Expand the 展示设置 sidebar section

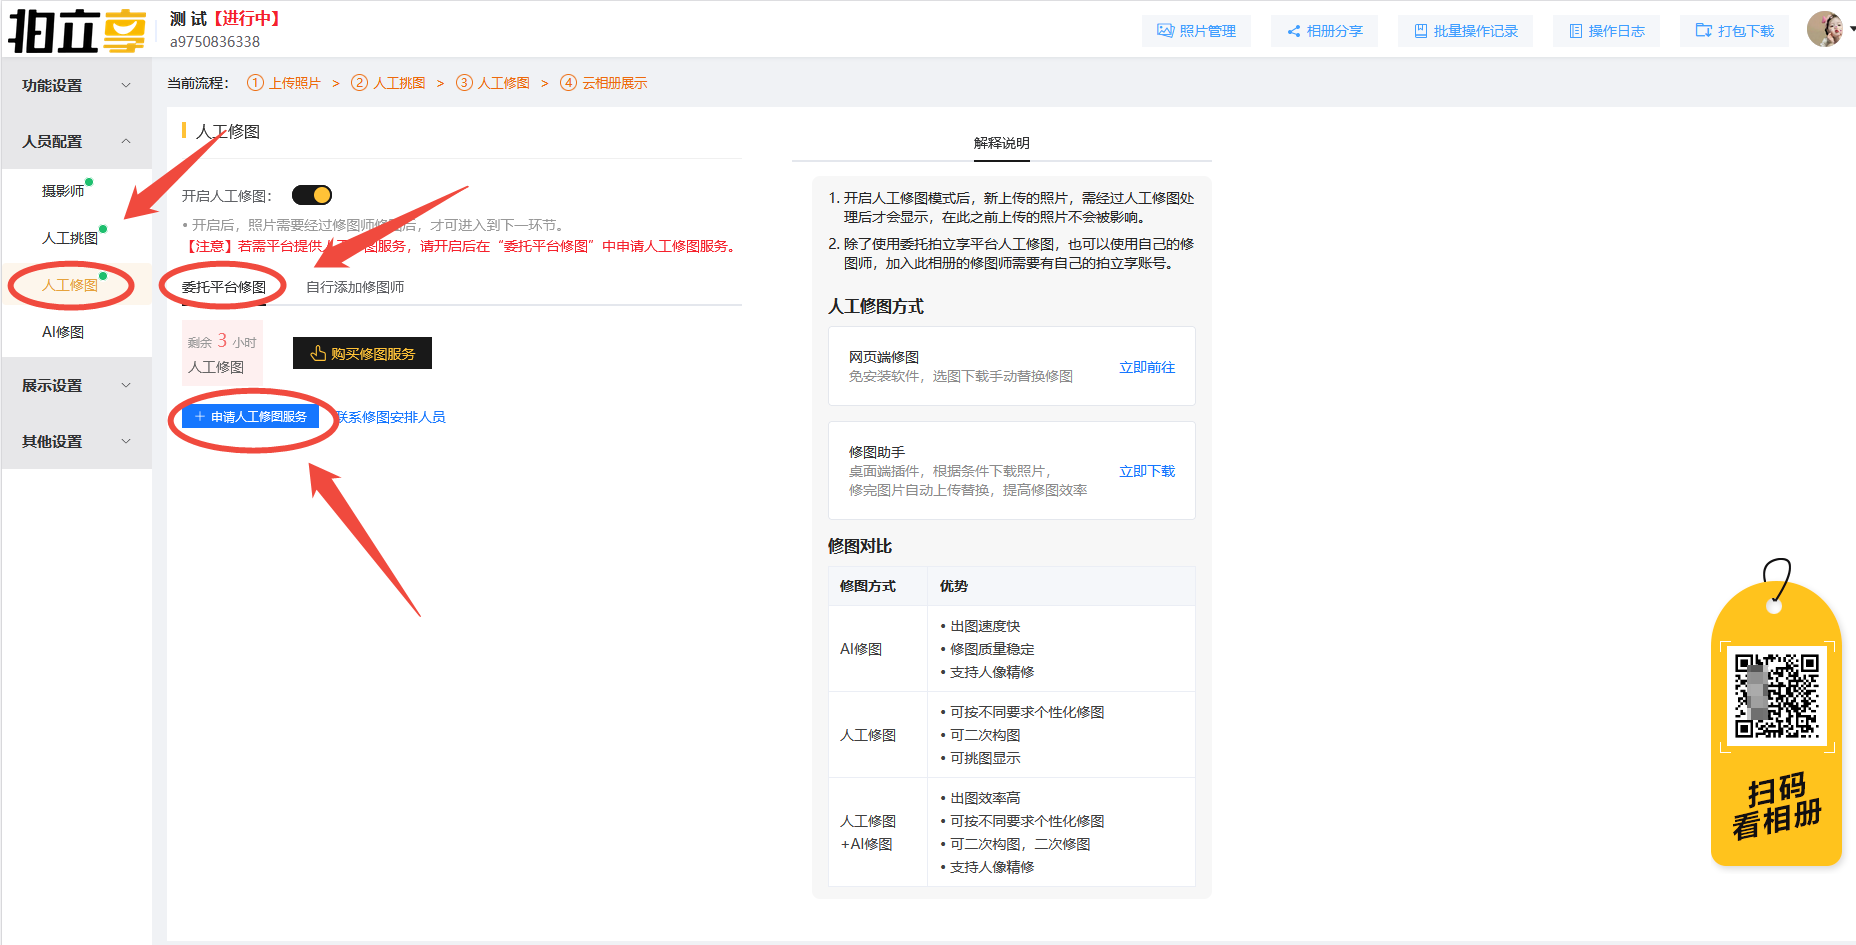coord(77,386)
